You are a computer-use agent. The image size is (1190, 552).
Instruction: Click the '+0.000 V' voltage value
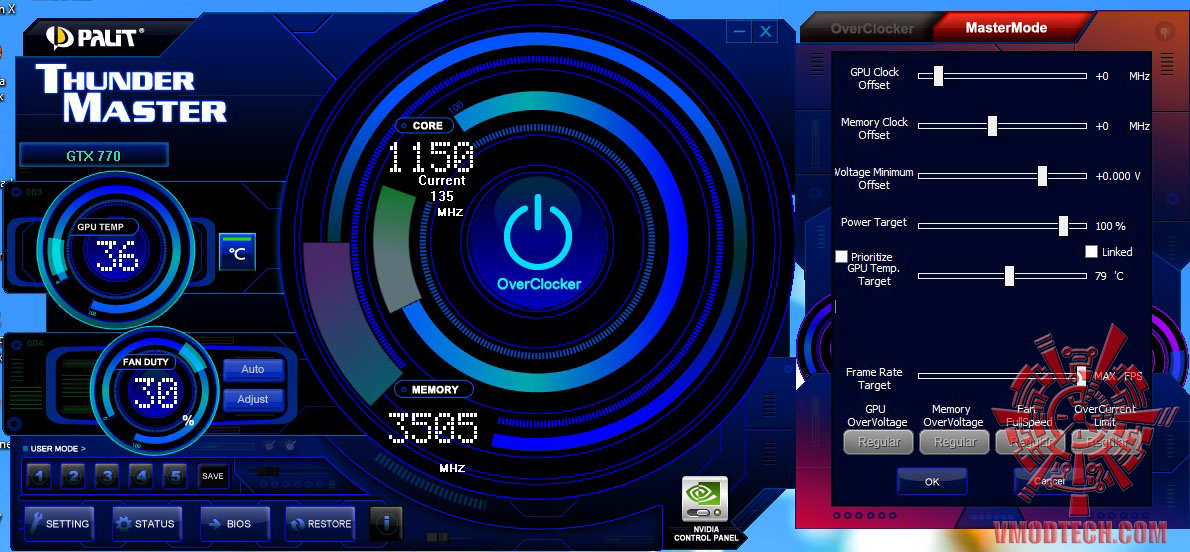[x=1118, y=176]
